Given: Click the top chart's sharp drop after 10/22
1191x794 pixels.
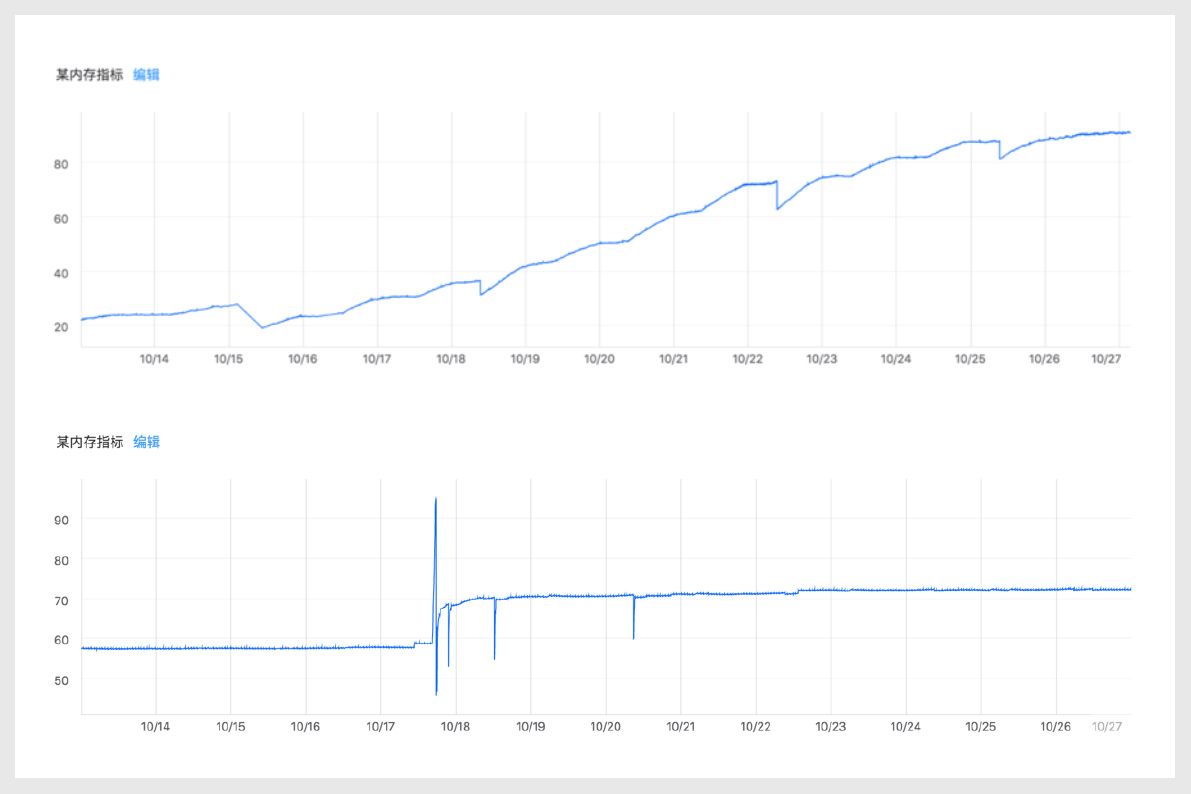Looking at the screenshot, I should coord(777,208).
